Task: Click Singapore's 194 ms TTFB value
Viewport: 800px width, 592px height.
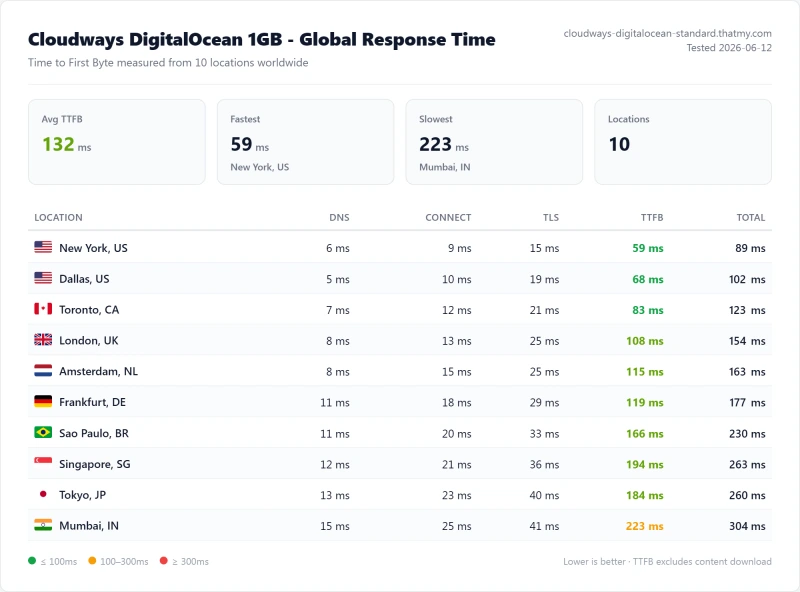Action: click(x=645, y=464)
